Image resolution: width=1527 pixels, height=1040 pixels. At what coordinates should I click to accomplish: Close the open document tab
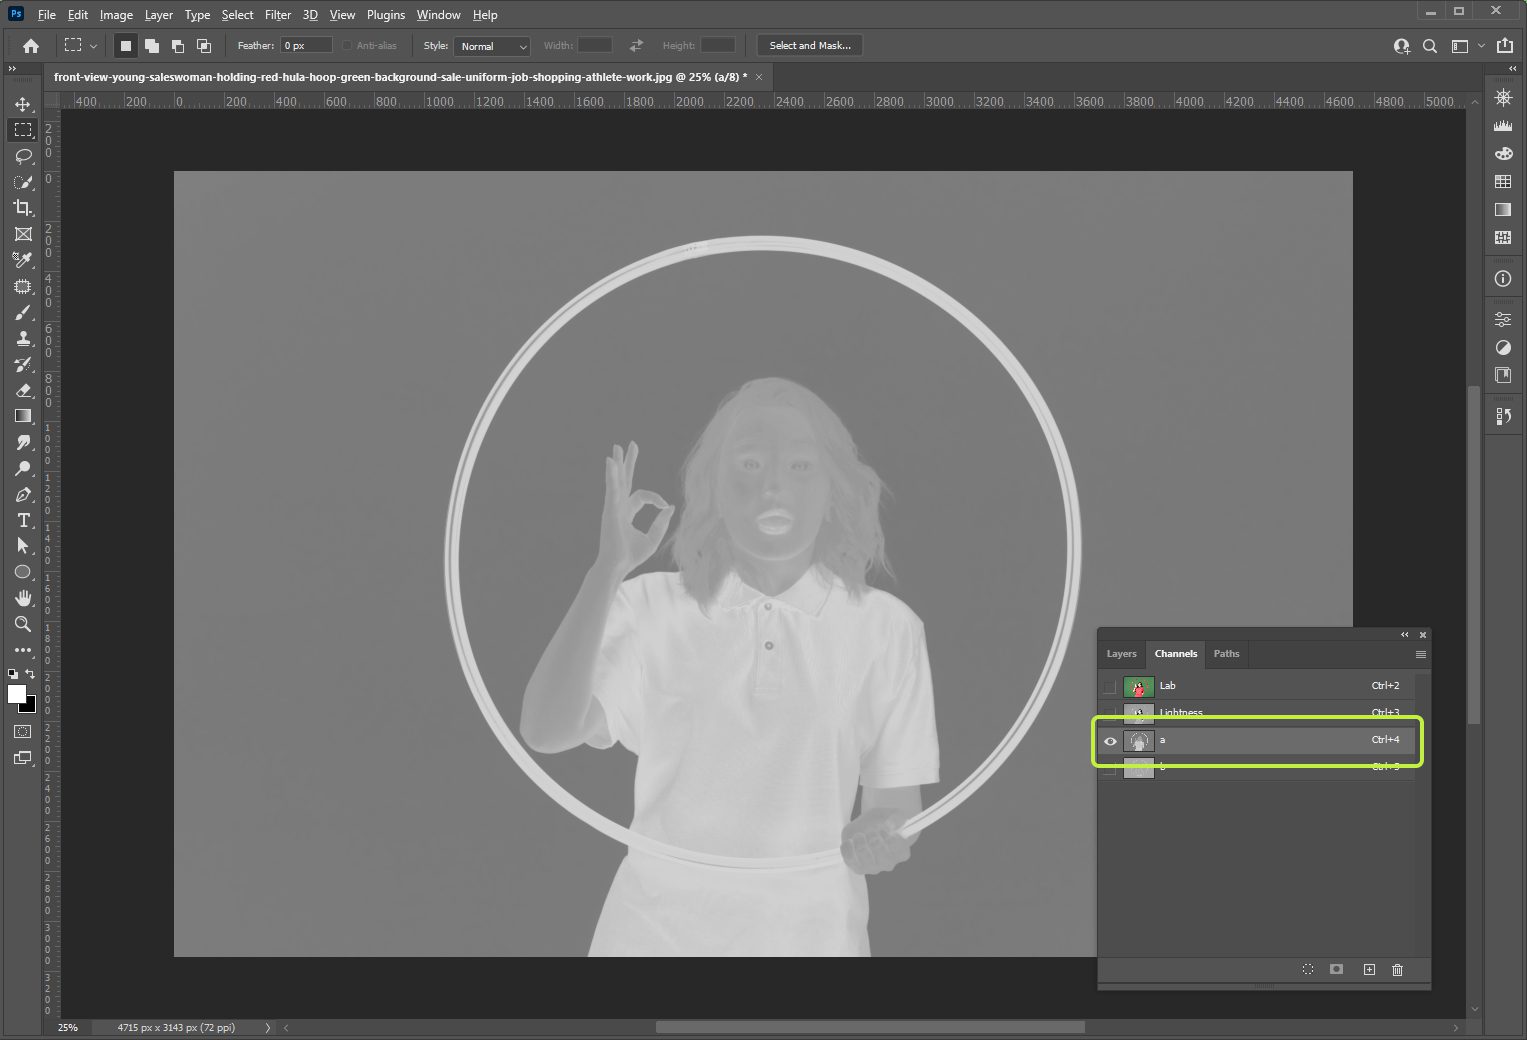[759, 77]
